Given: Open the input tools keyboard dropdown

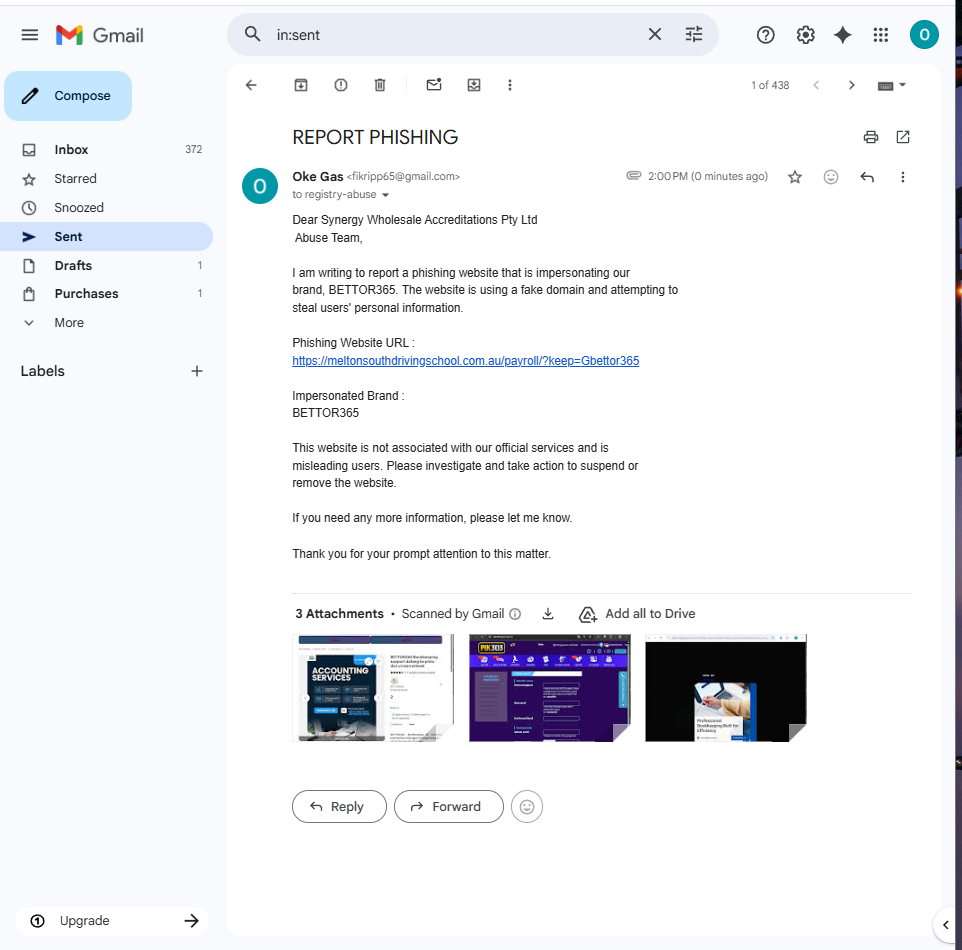Looking at the screenshot, I should [891, 85].
